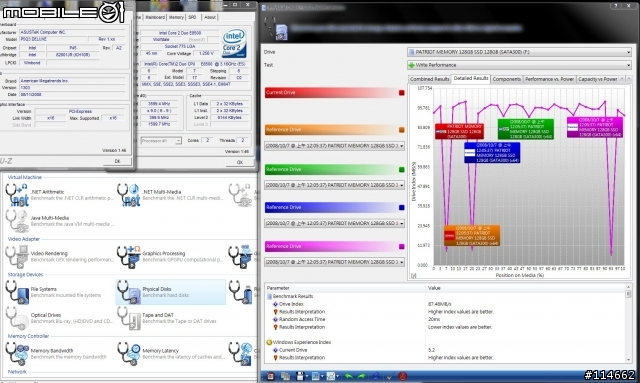The width and height of the screenshot is (640, 383).
Task: Switch to the Capacity vs Power tab
Action: coord(598,79)
